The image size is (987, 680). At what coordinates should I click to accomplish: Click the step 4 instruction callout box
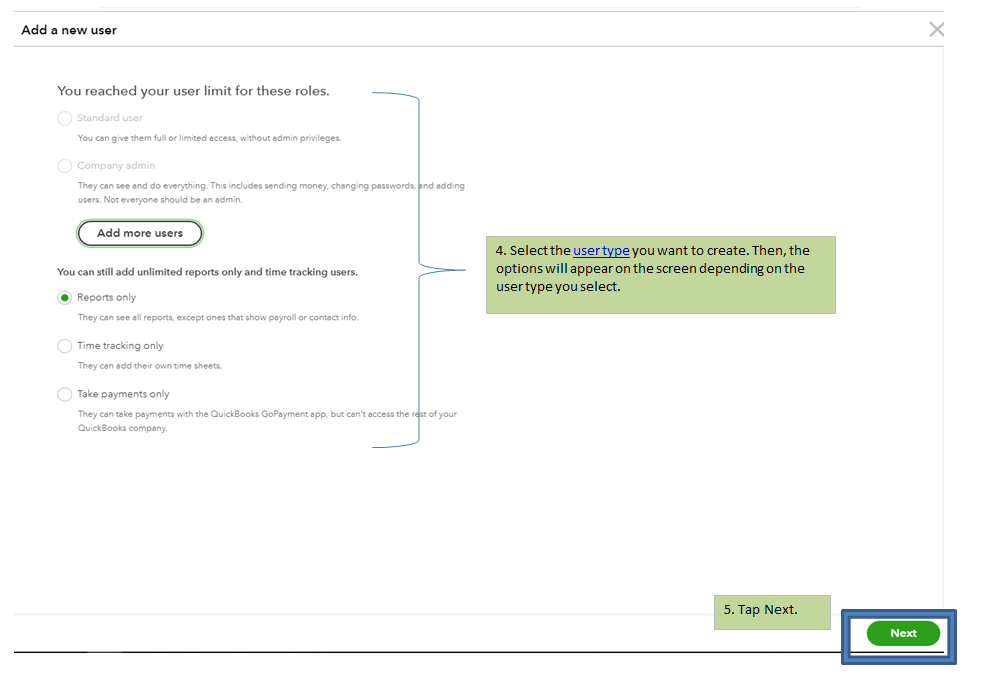(x=660, y=275)
